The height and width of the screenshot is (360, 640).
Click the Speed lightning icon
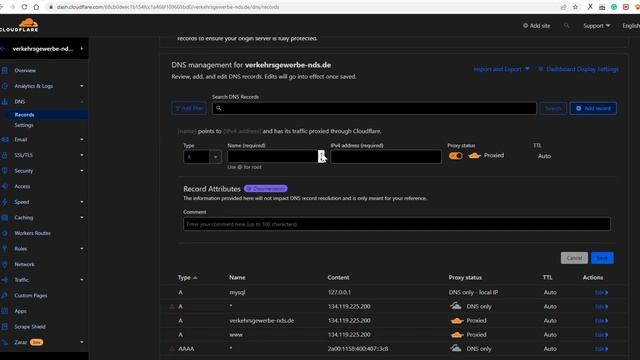(x=4, y=202)
